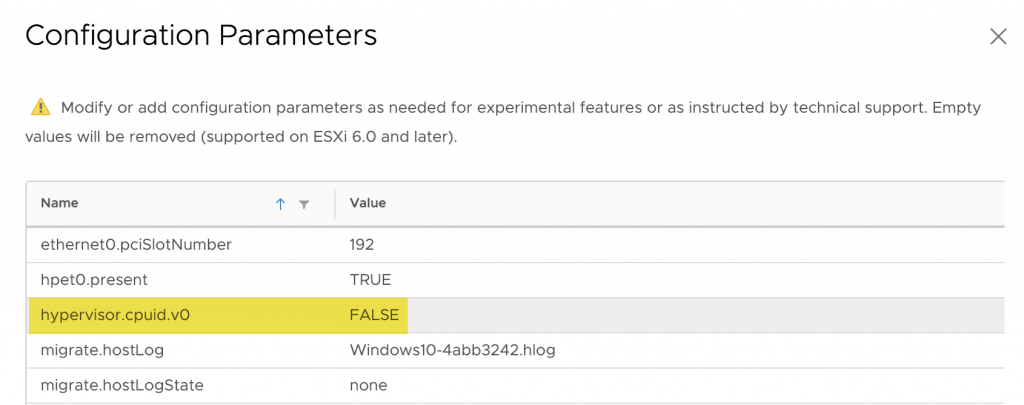Click the Configuration Parameters dialog title
Image resolution: width=1024 pixels, height=405 pixels.
pyautogui.click(x=200, y=36)
